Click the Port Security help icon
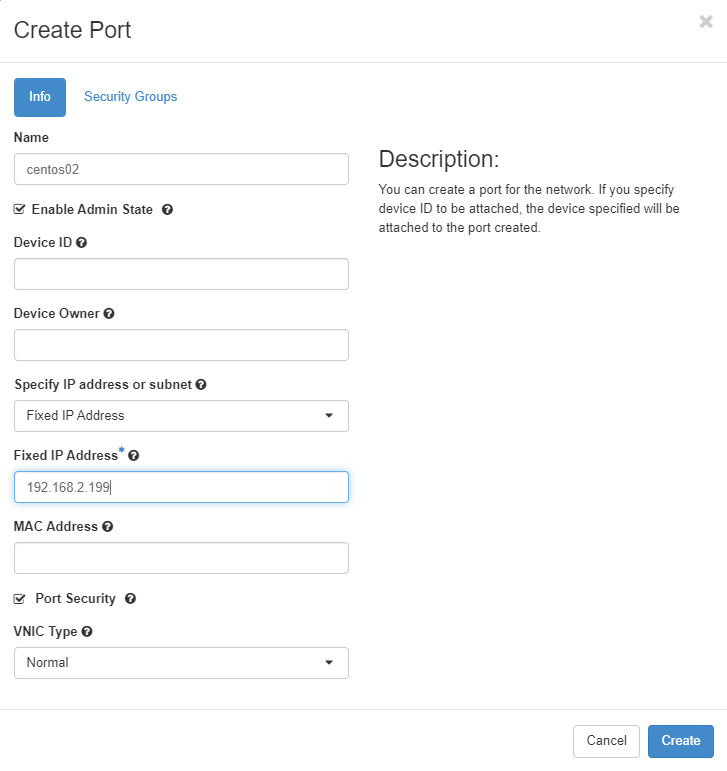This screenshot has height=771, width=727. coord(130,599)
